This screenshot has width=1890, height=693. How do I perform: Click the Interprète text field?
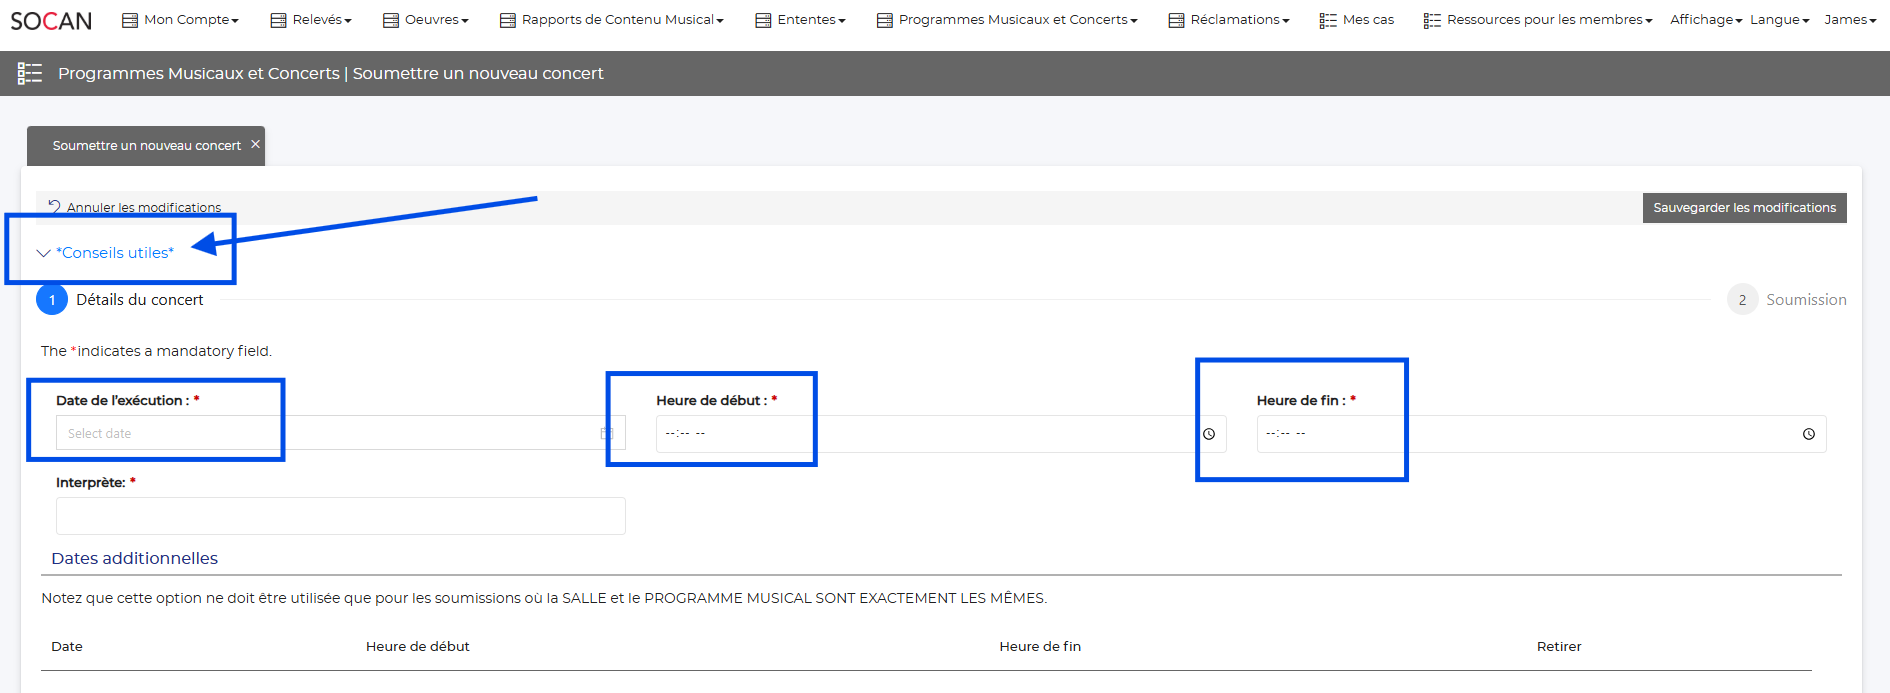click(x=340, y=516)
